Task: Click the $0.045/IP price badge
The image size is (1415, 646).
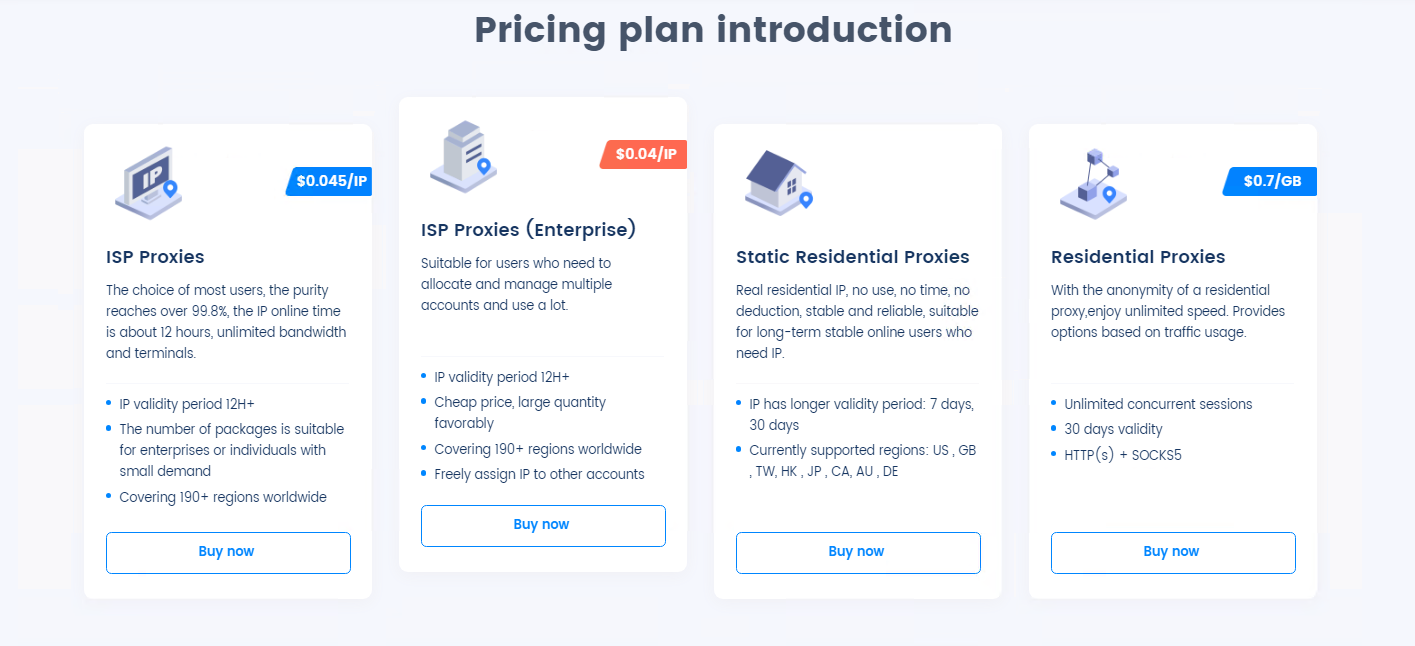Action: (x=330, y=181)
